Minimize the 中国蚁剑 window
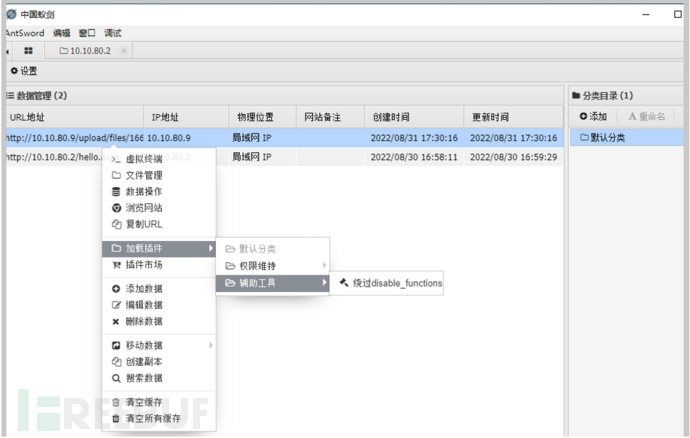This screenshot has width=690, height=438. 646,15
